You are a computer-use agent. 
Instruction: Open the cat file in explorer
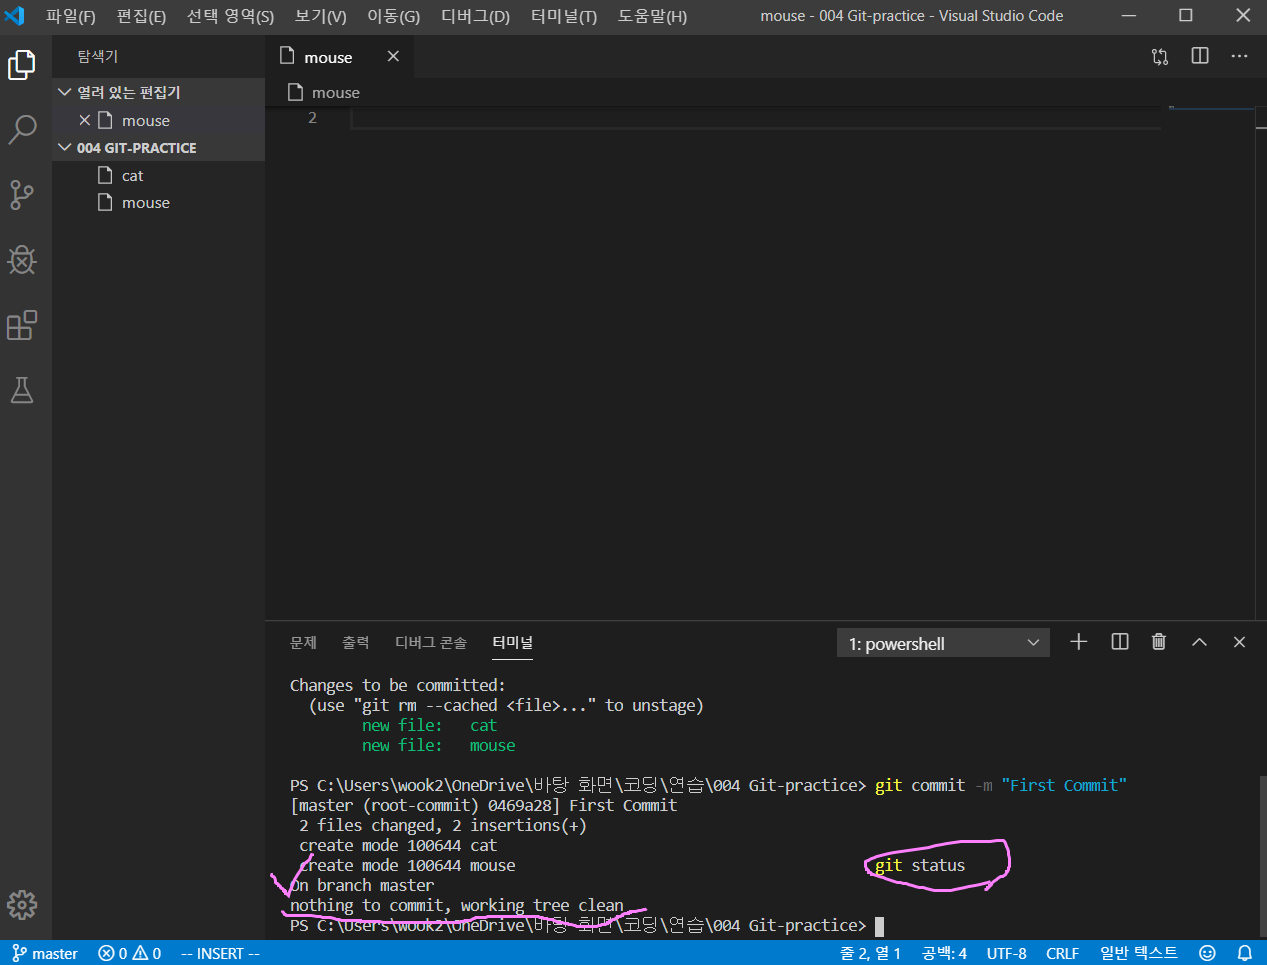point(158,175)
